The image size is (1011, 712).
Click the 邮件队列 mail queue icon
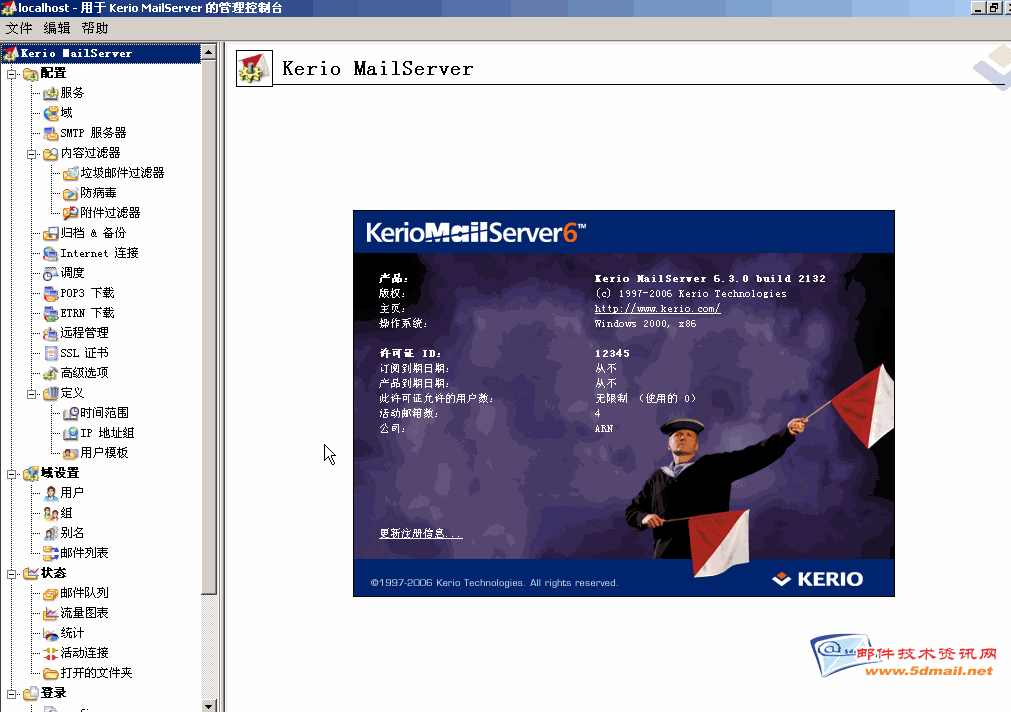click(x=51, y=593)
